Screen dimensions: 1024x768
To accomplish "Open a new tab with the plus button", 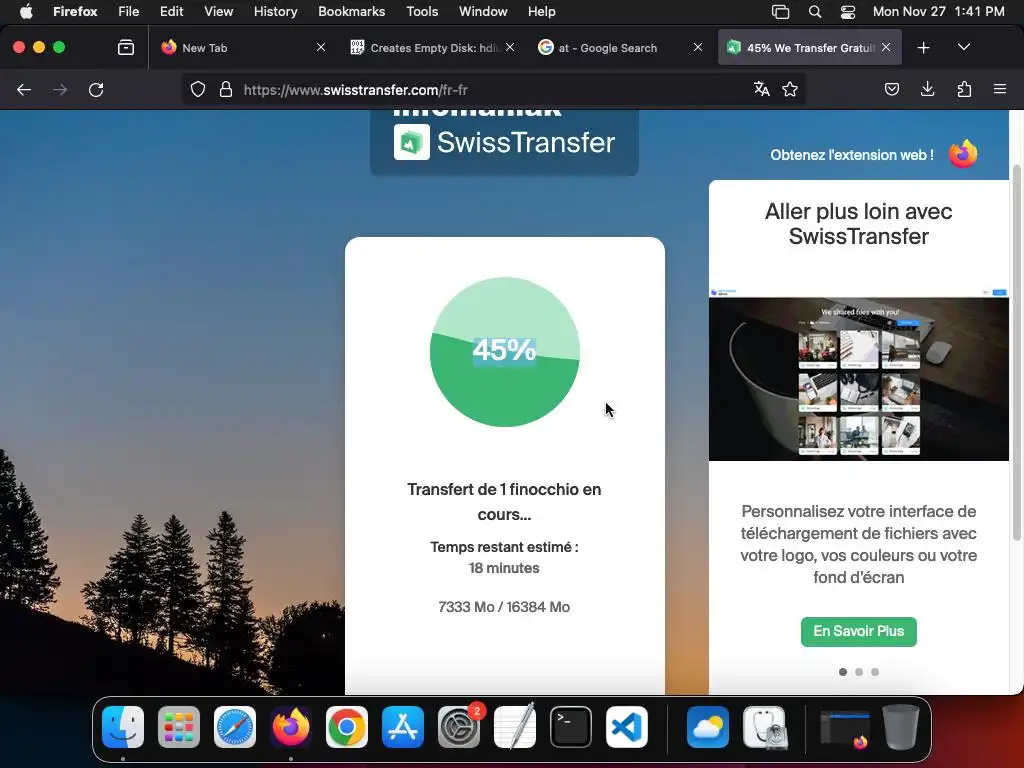I will point(923,48).
